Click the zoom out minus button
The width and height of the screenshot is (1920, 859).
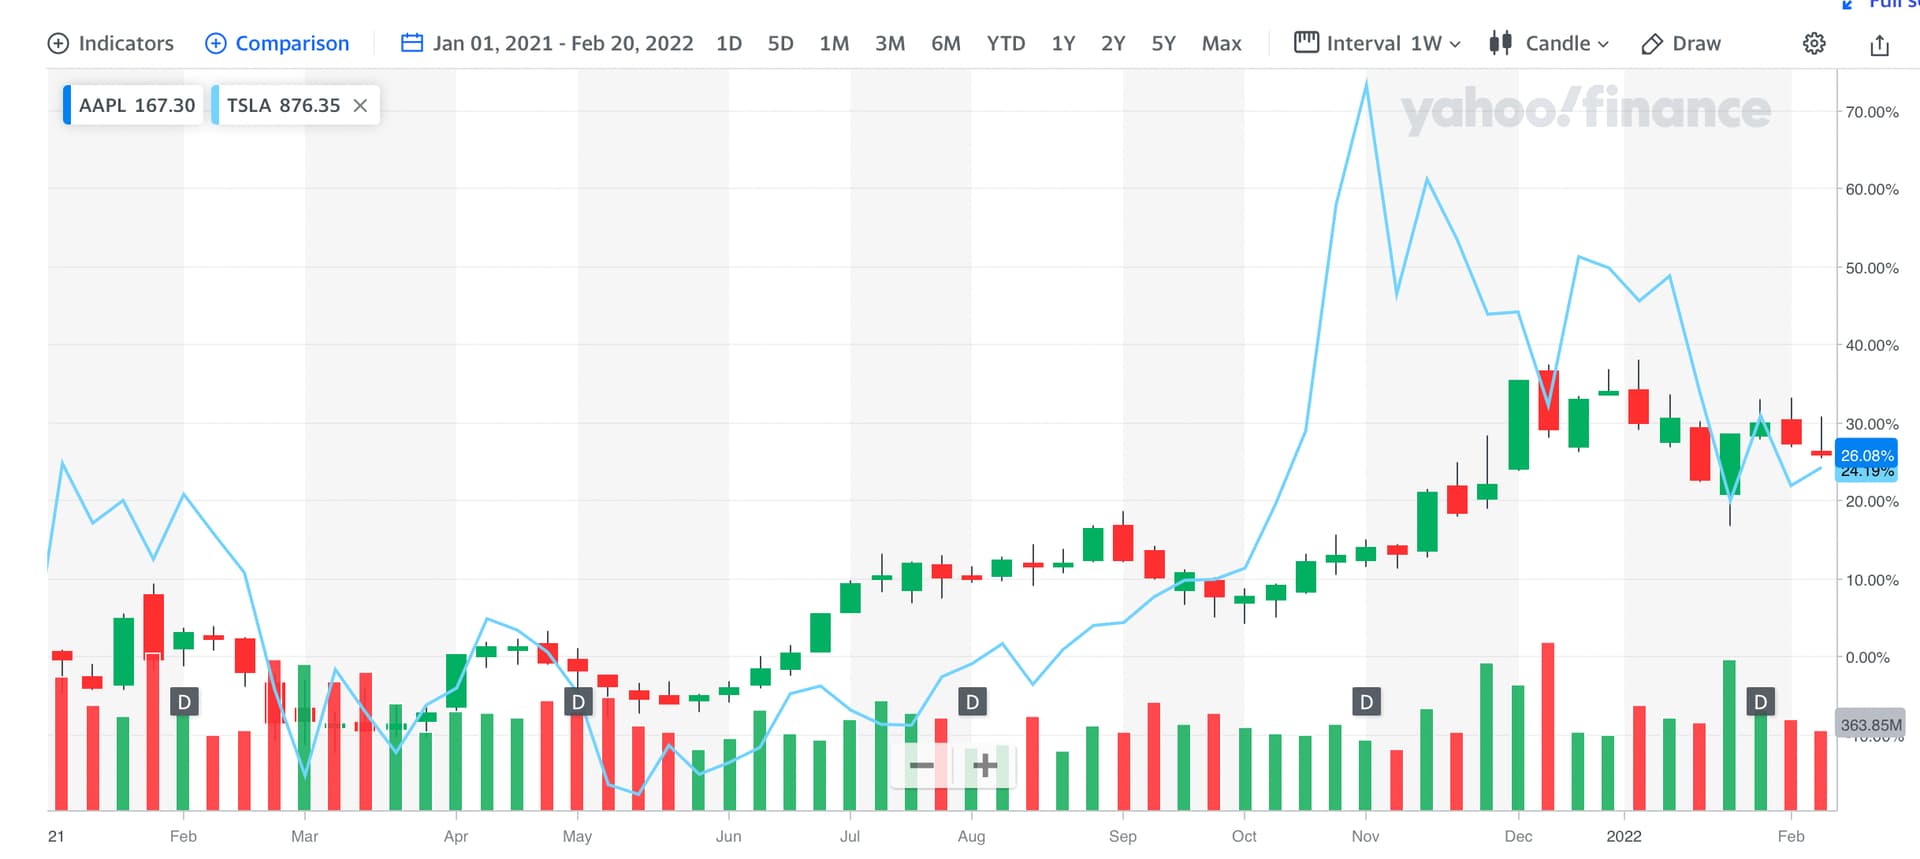[x=921, y=766]
